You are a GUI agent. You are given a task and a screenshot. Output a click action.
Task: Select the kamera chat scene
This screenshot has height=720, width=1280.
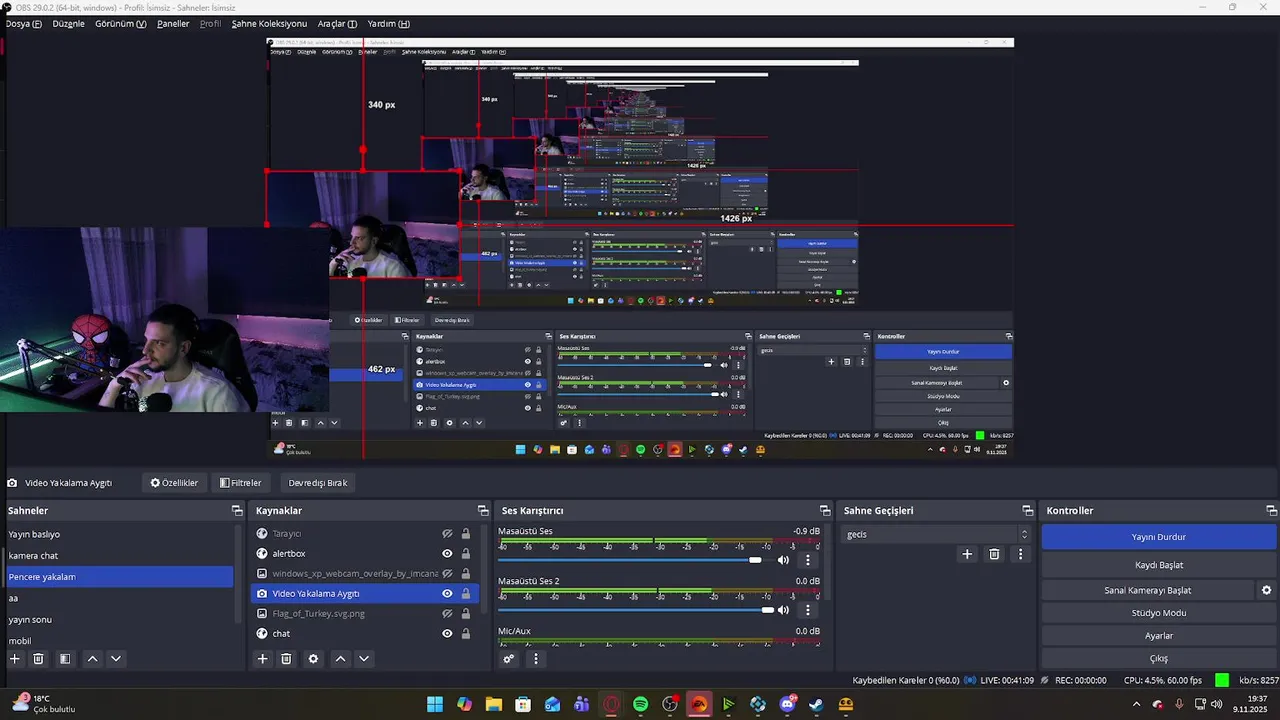point(118,555)
